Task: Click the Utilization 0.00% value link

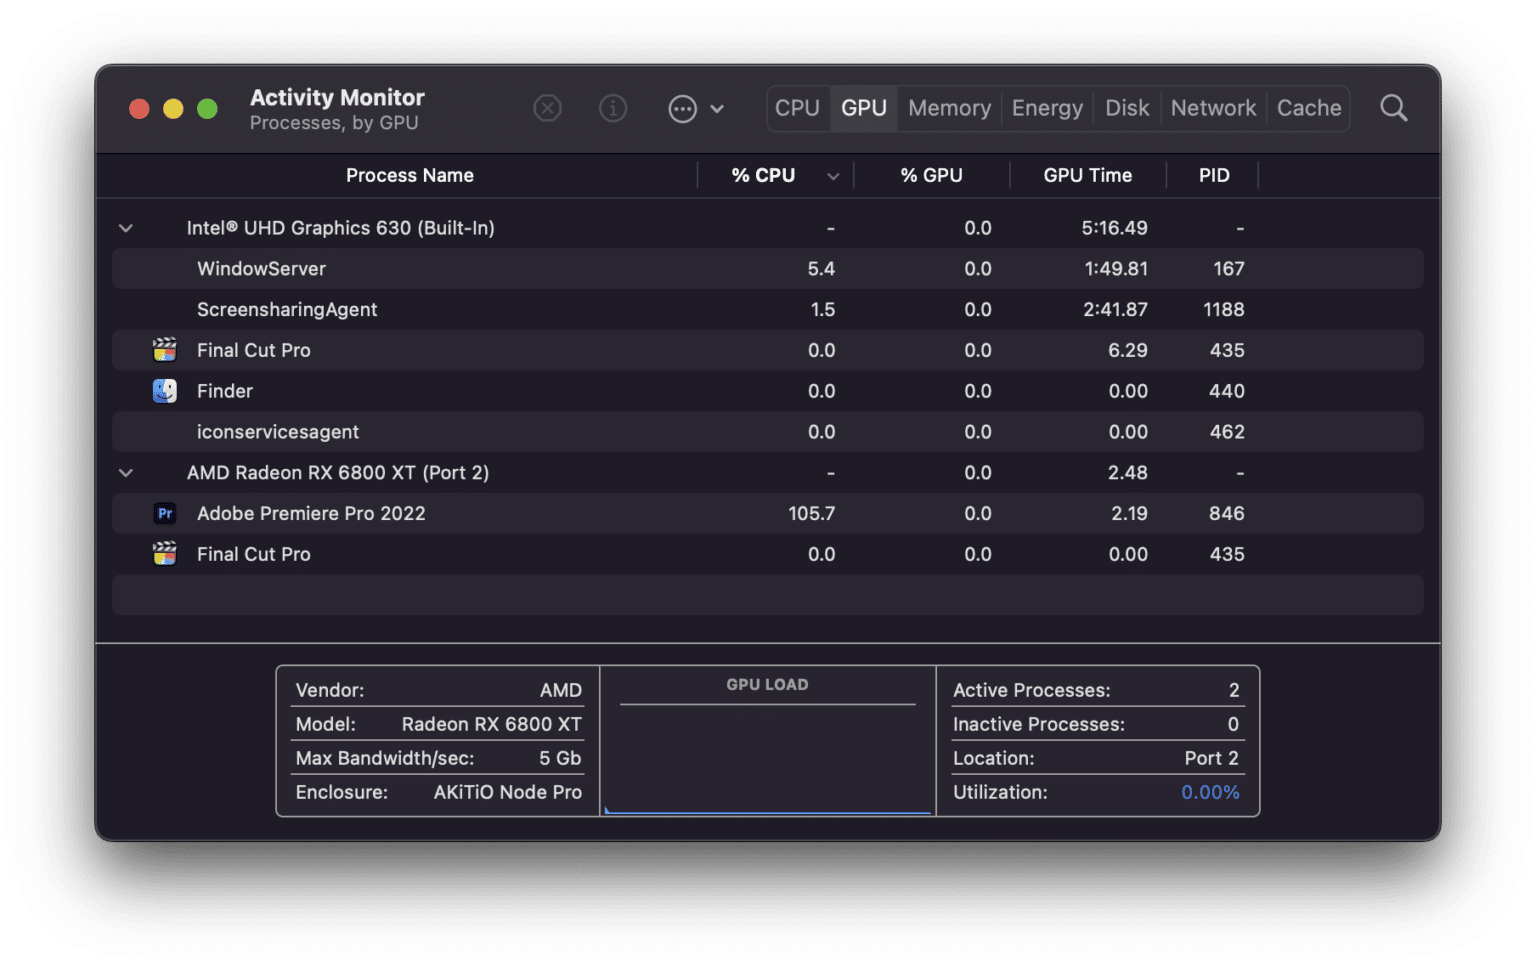Action: pyautogui.click(x=1209, y=791)
